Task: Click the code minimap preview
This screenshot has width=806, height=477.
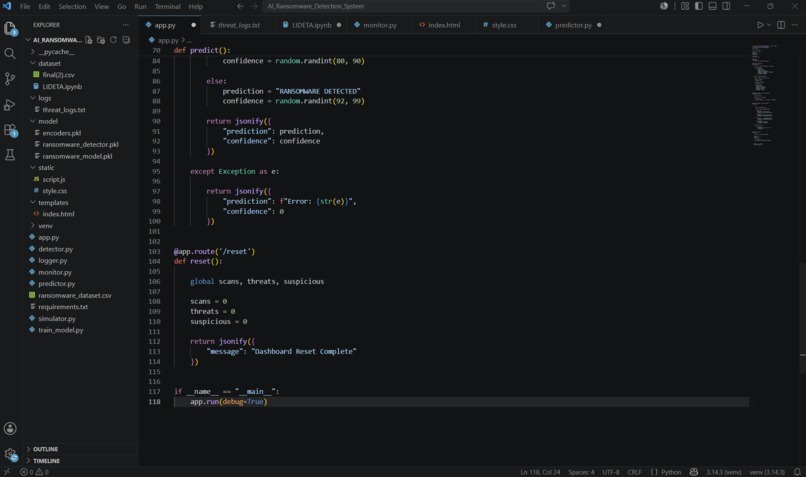Action: 764,96
